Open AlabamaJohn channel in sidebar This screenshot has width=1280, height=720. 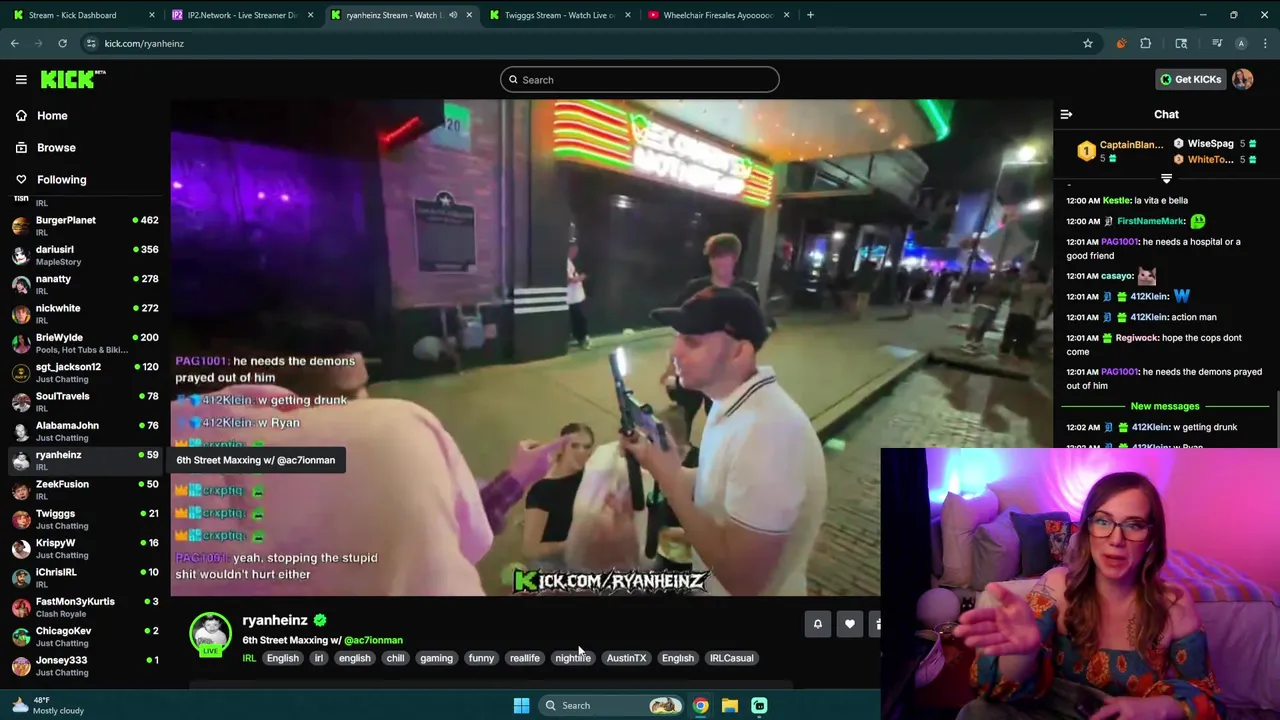[84, 431]
